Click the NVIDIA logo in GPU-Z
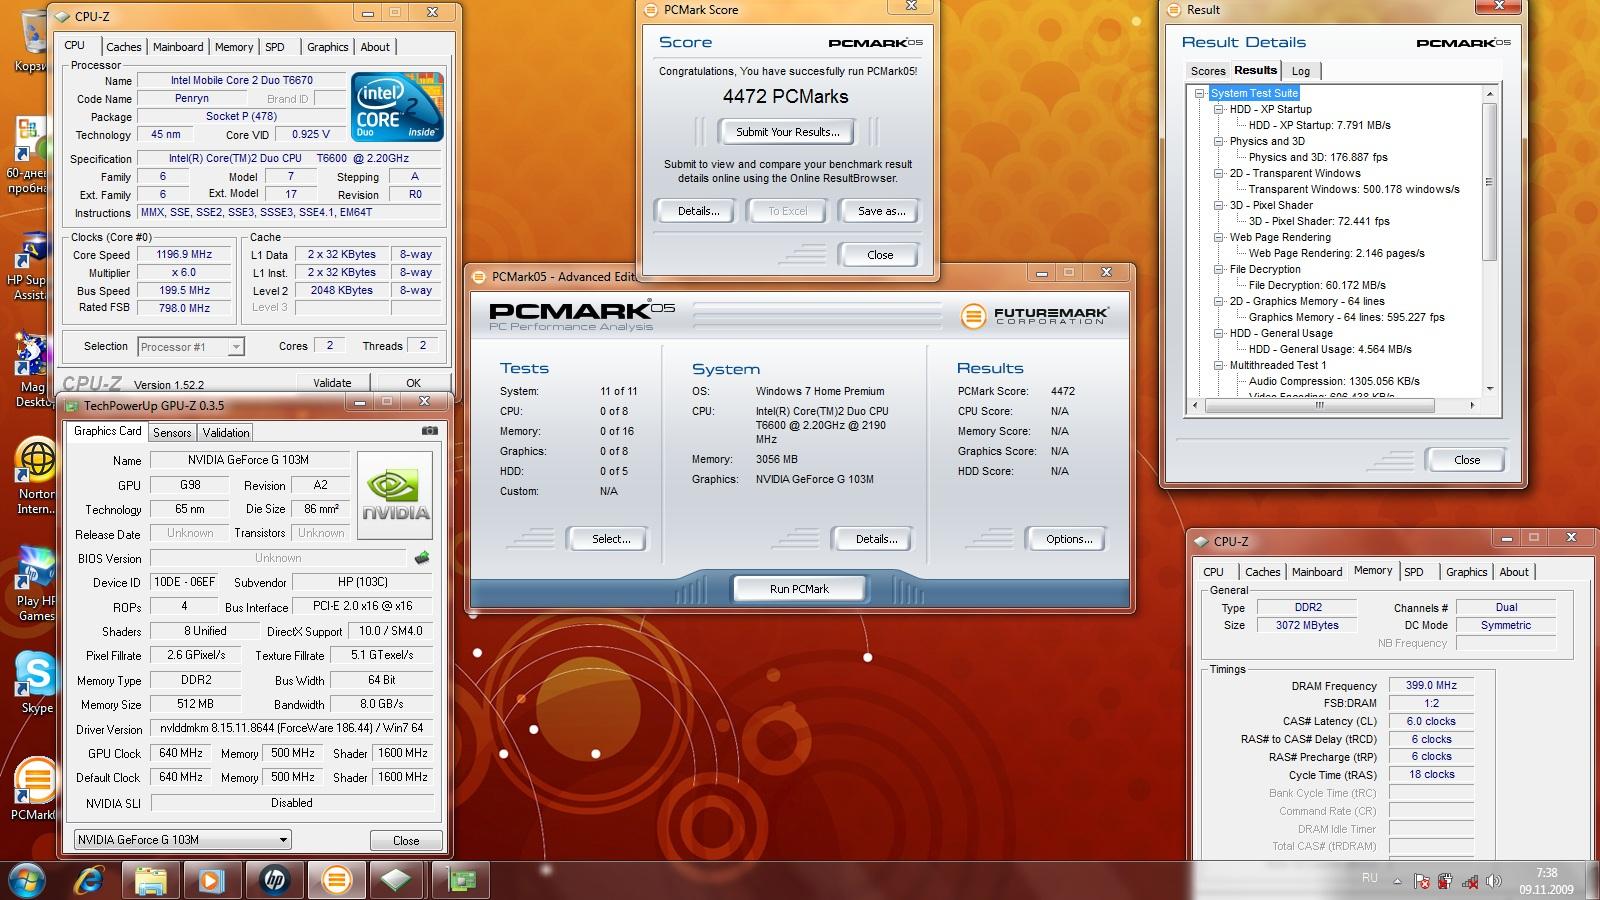Viewport: 1600px width, 900px height. click(395, 496)
